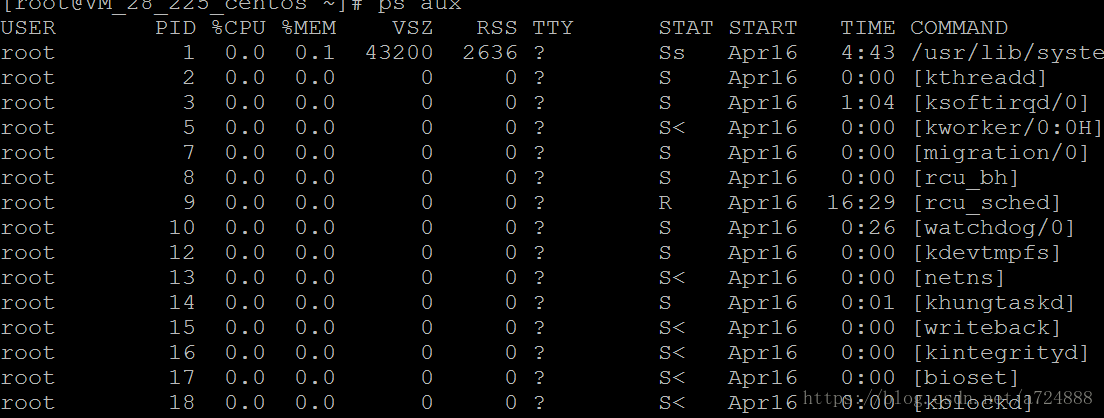Click the [kintegrityd] process name
This screenshot has width=1104, height=418.
tap(1001, 353)
